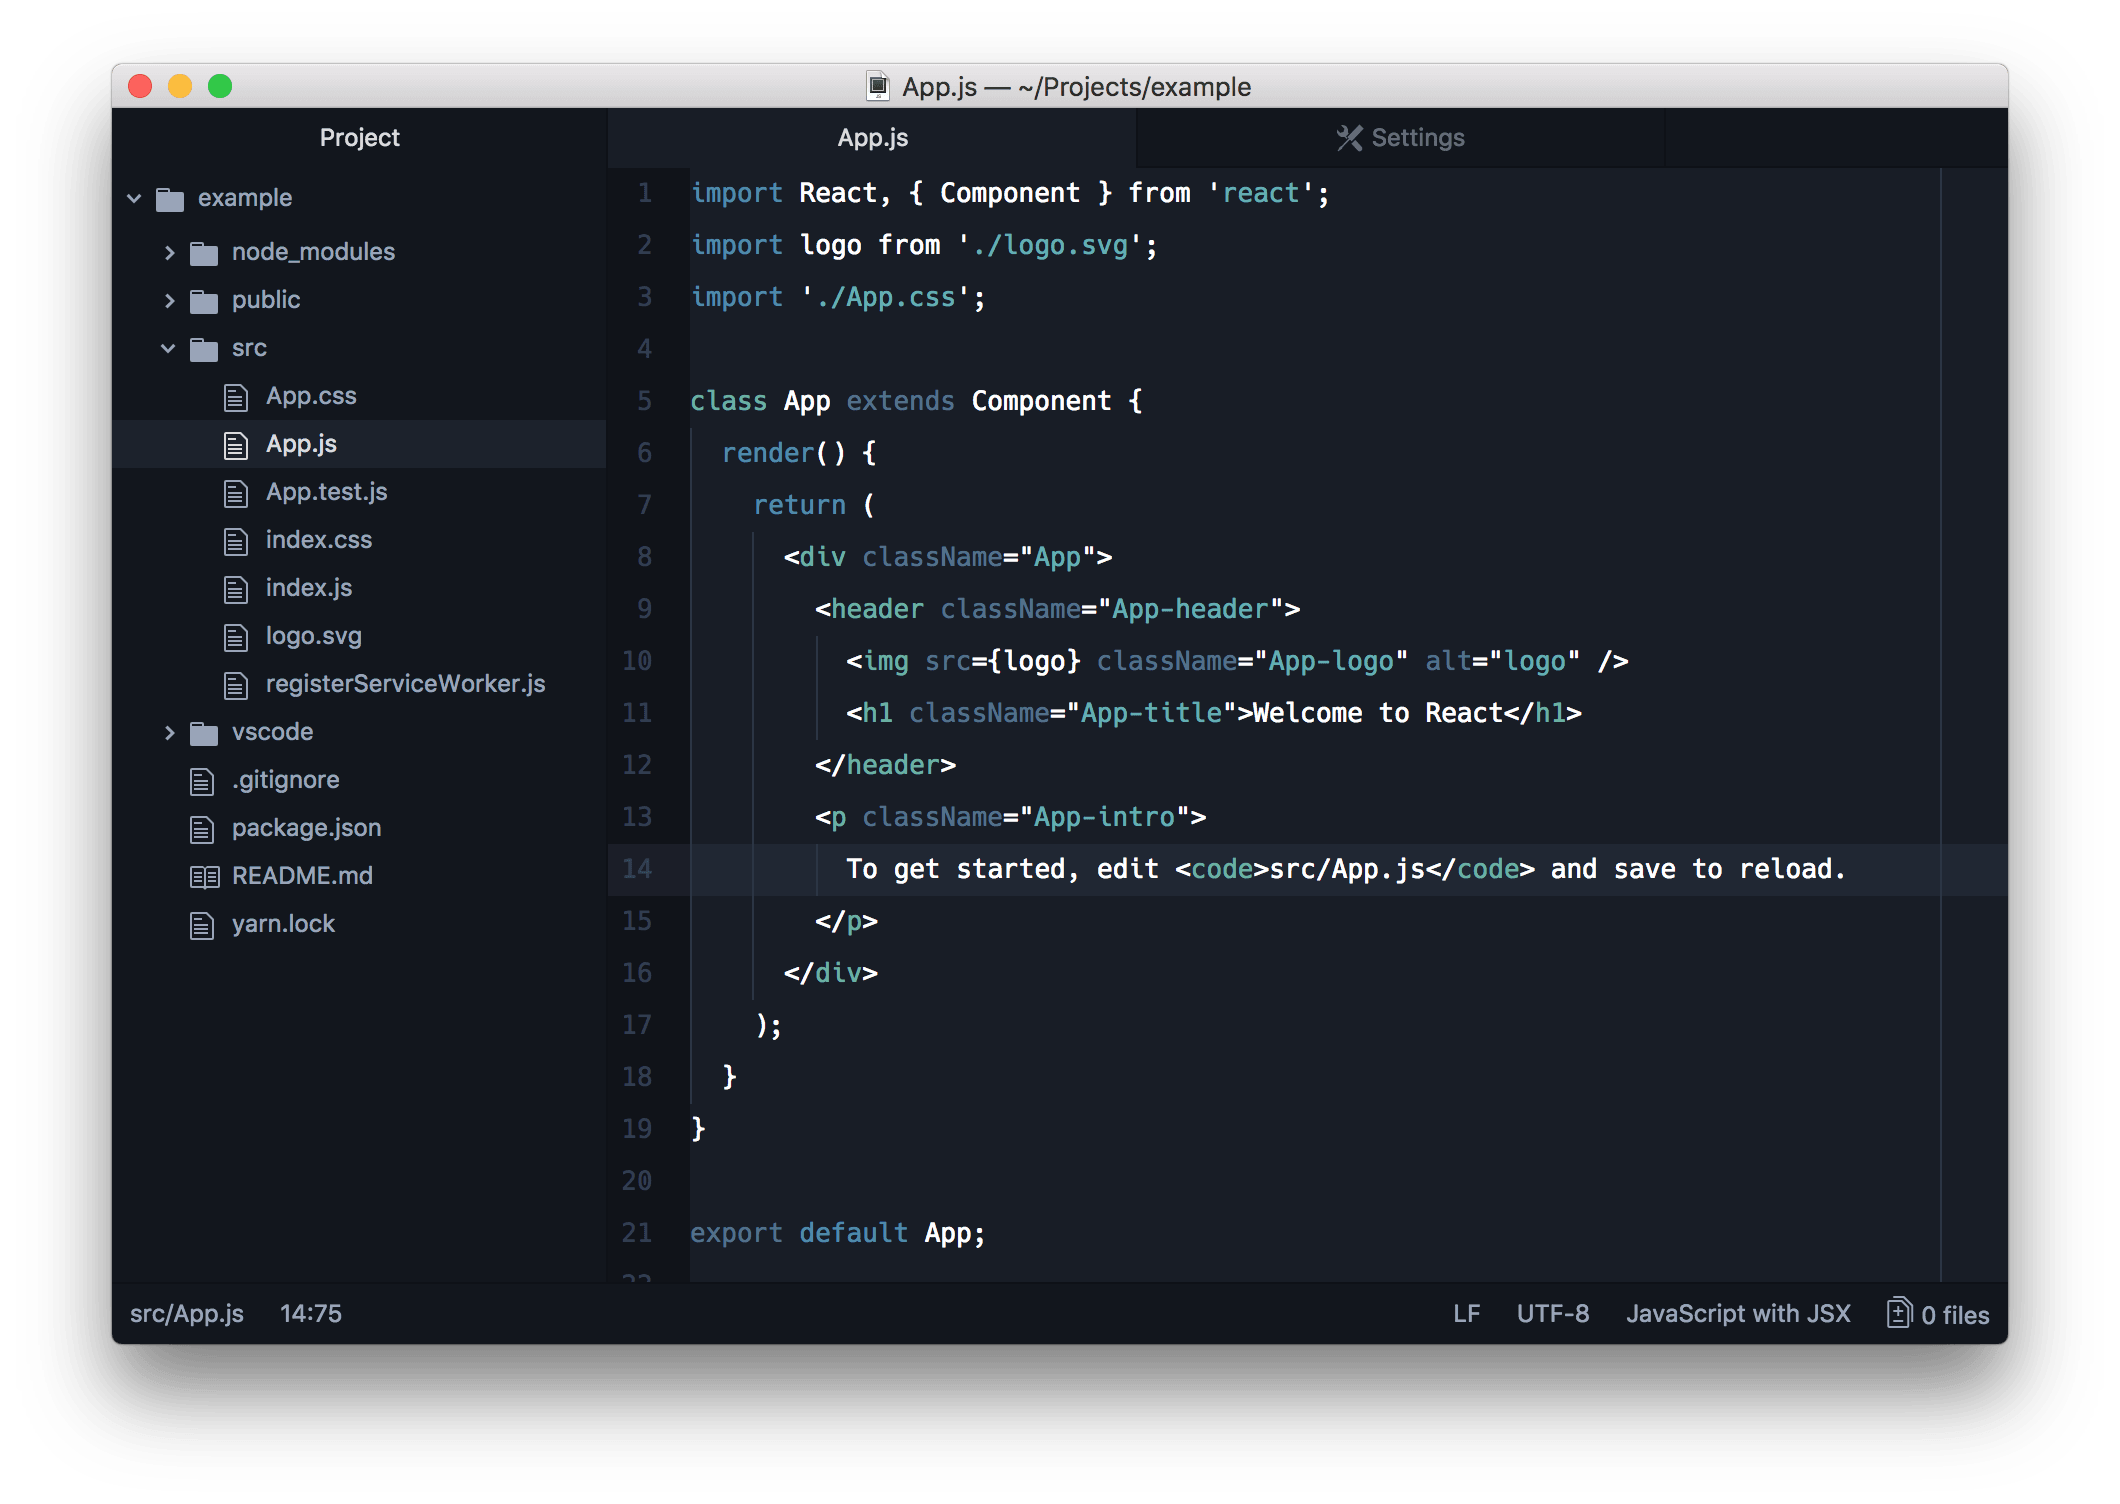The width and height of the screenshot is (2120, 1504).
Task: Click the LF line ending selector
Action: click(x=1466, y=1313)
